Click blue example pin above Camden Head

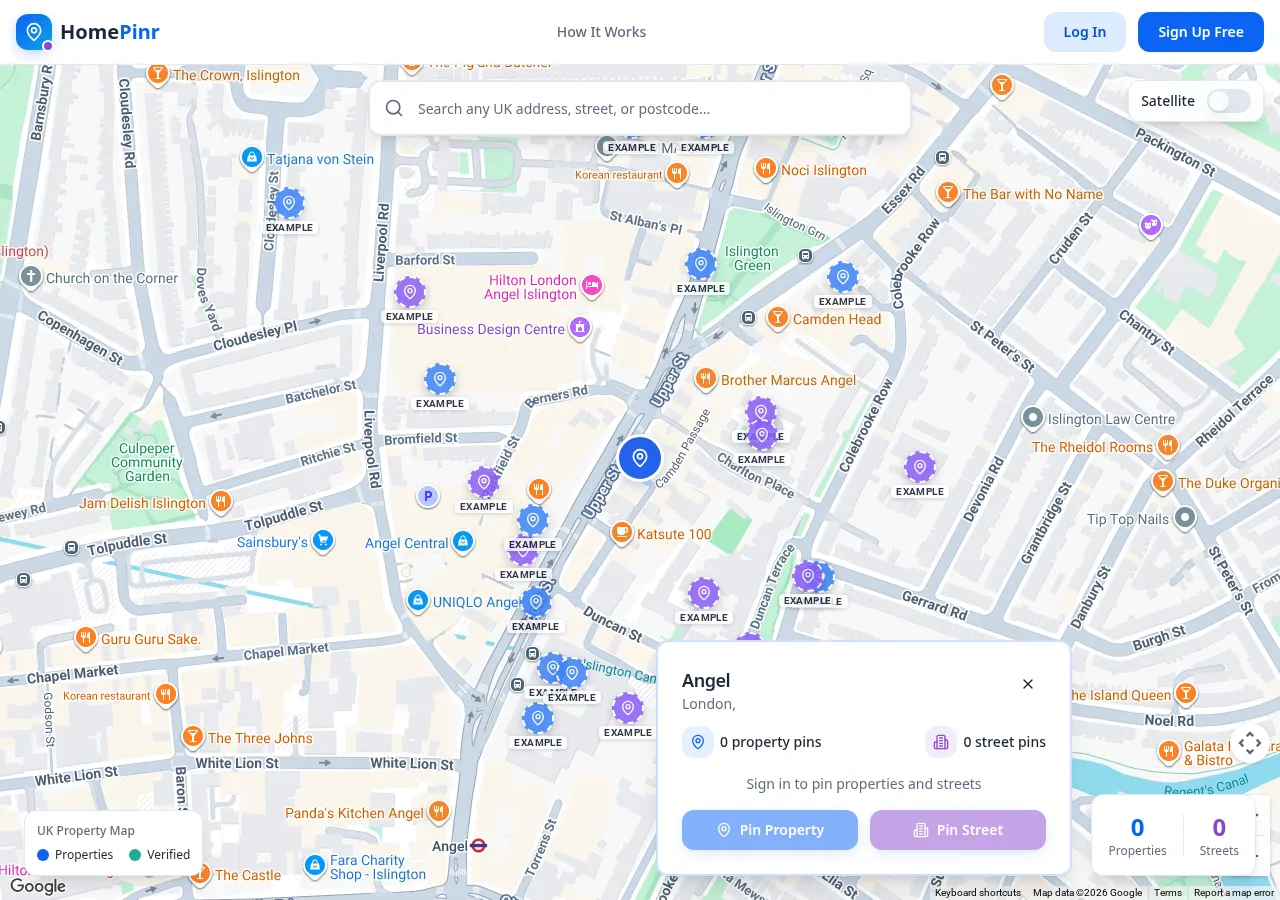[843, 278]
